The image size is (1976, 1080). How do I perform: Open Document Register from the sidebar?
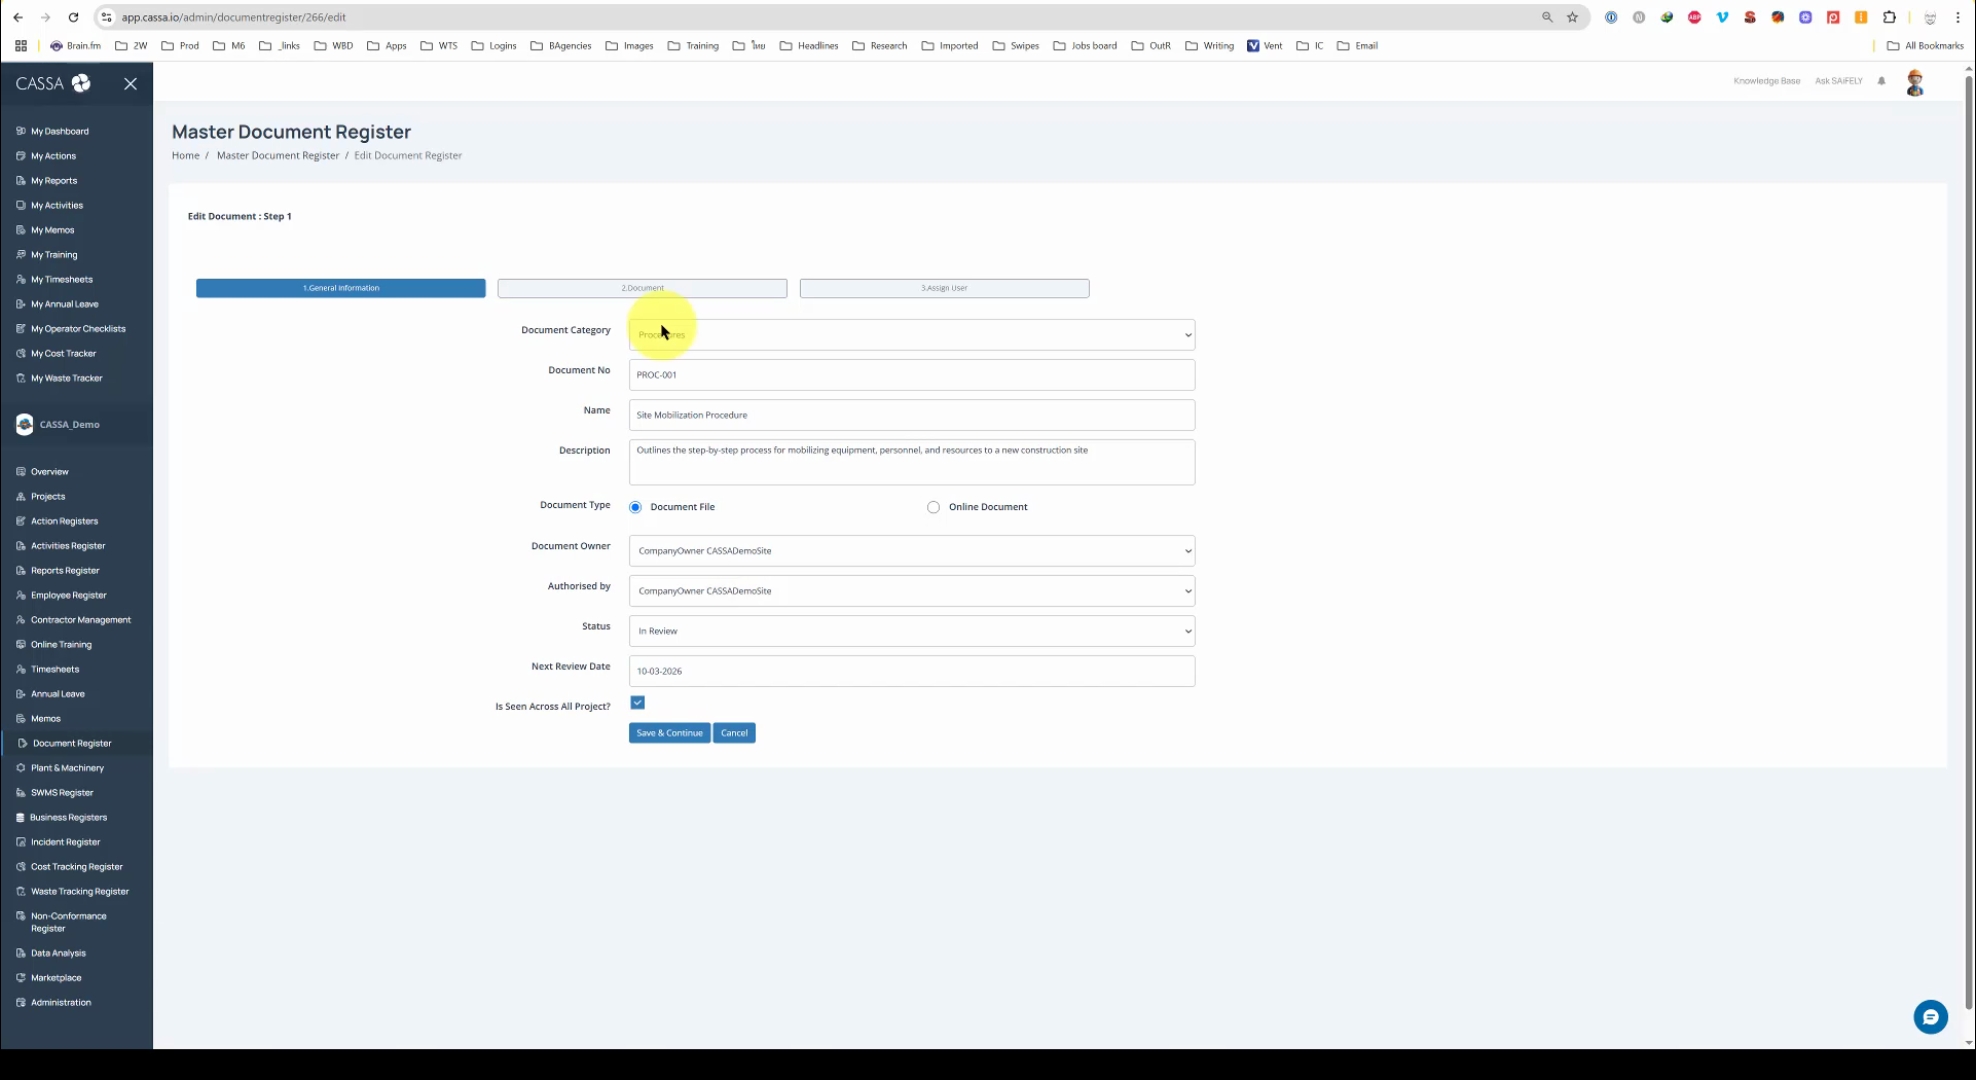(71, 743)
